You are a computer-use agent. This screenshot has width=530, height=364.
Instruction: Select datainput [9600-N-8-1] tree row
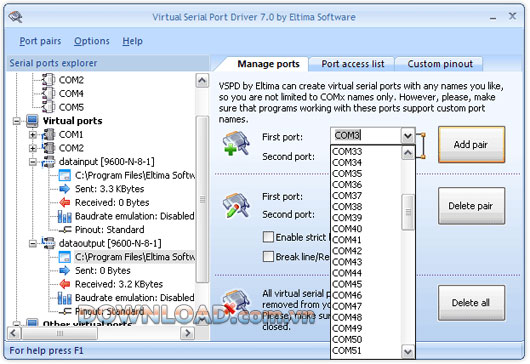pyautogui.click(x=107, y=162)
